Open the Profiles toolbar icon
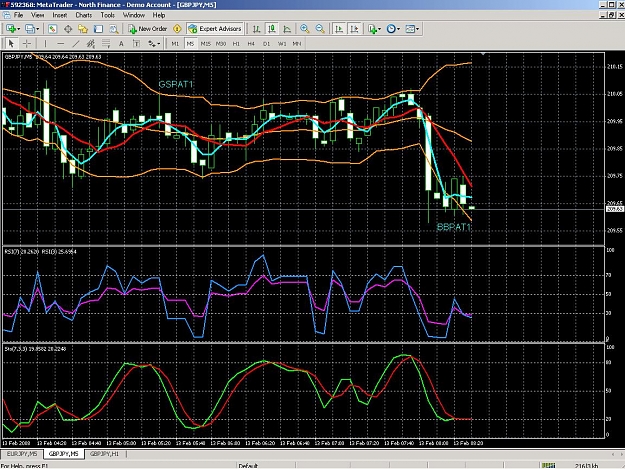The height and width of the screenshot is (469, 625). click(x=29, y=29)
